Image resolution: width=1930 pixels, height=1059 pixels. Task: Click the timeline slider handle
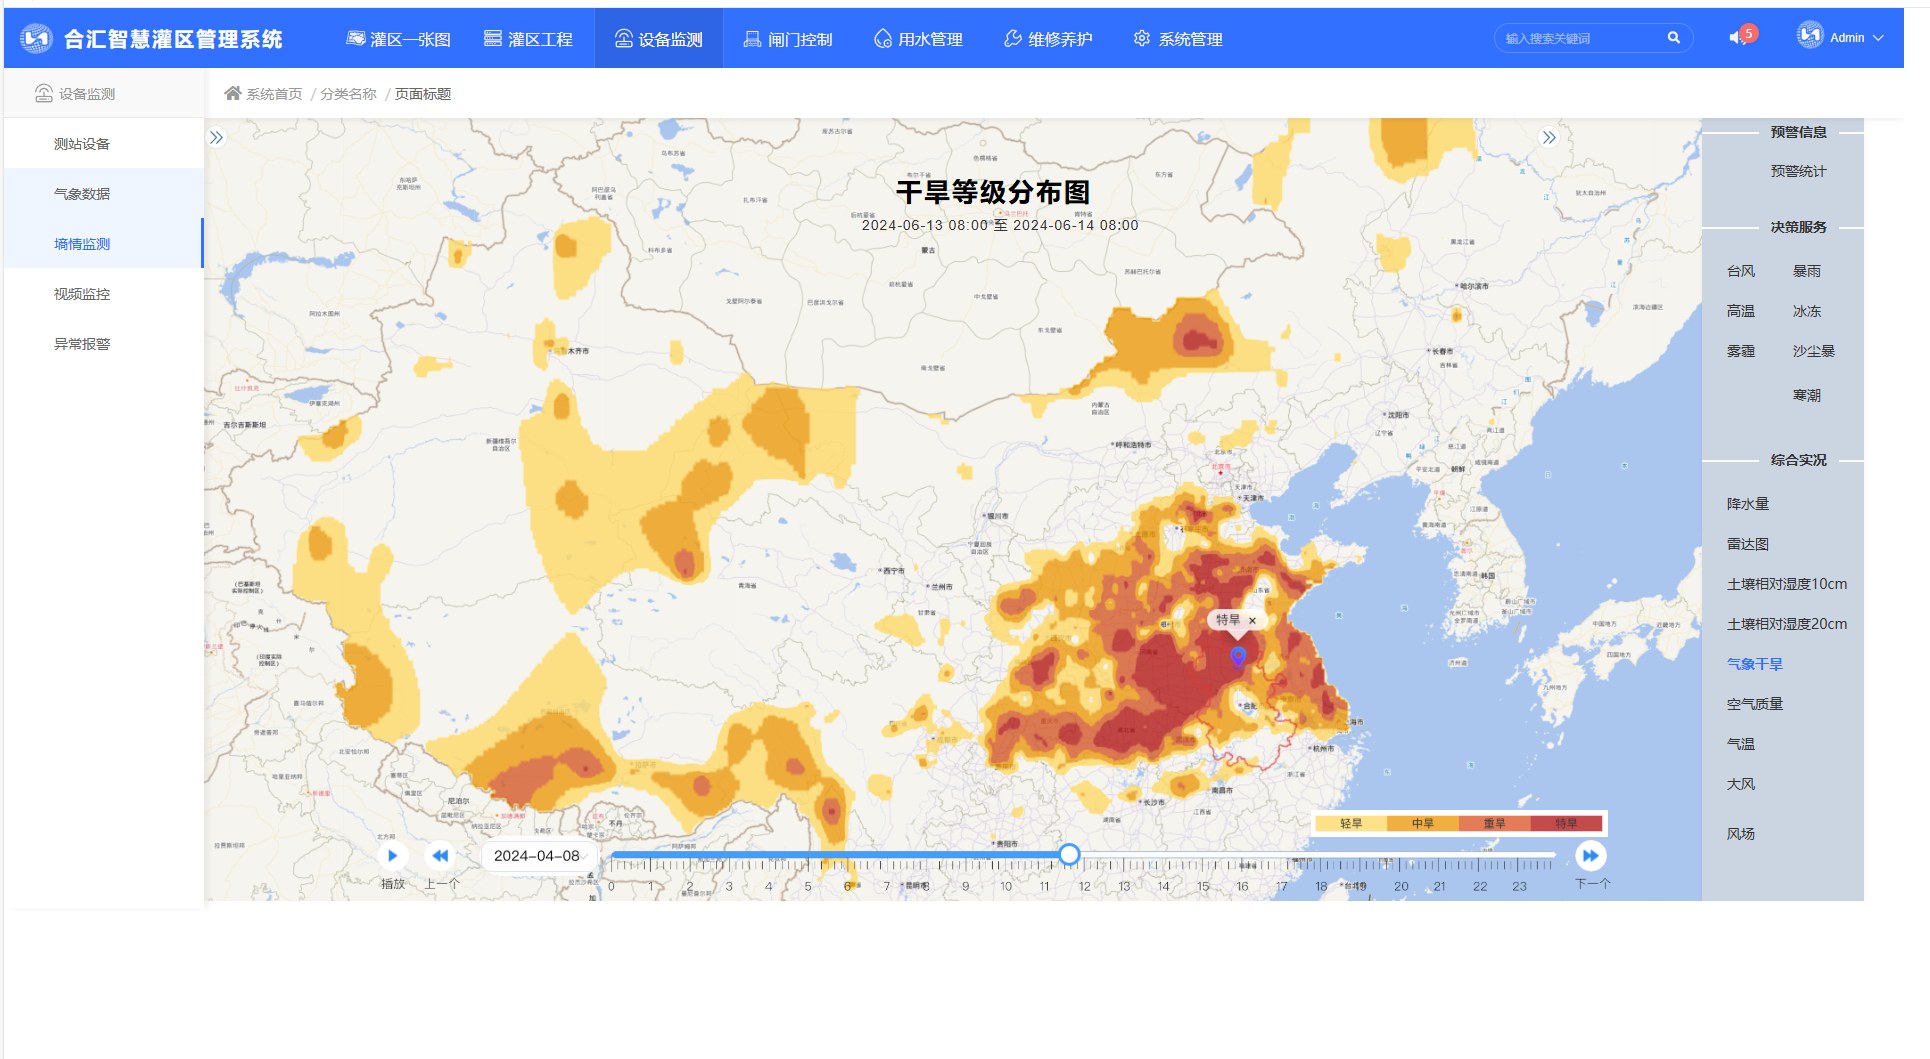pos(1069,855)
